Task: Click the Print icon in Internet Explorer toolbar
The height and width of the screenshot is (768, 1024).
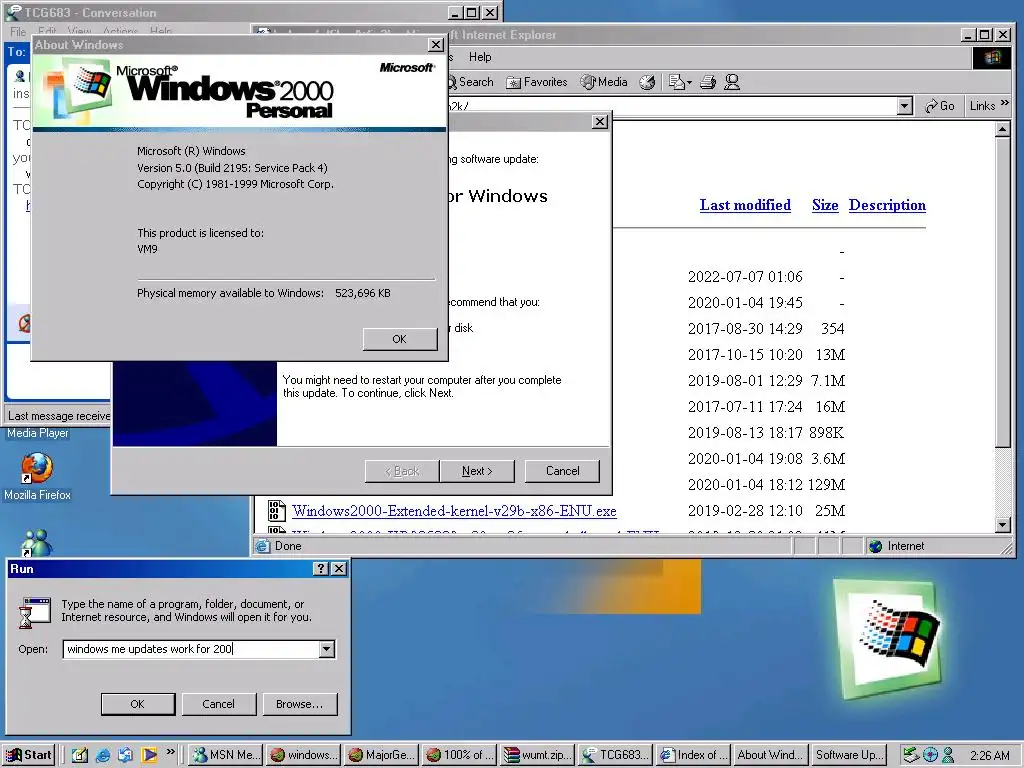Action: click(708, 82)
